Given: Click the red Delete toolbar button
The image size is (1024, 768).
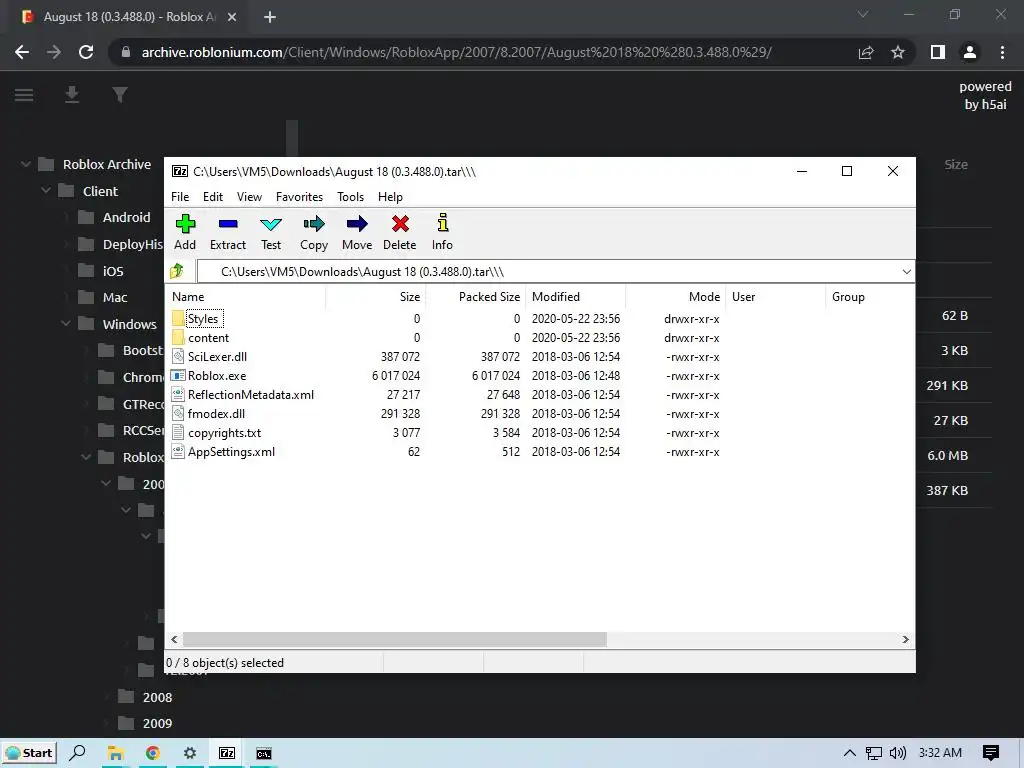Looking at the screenshot, I should pos(400,232).
